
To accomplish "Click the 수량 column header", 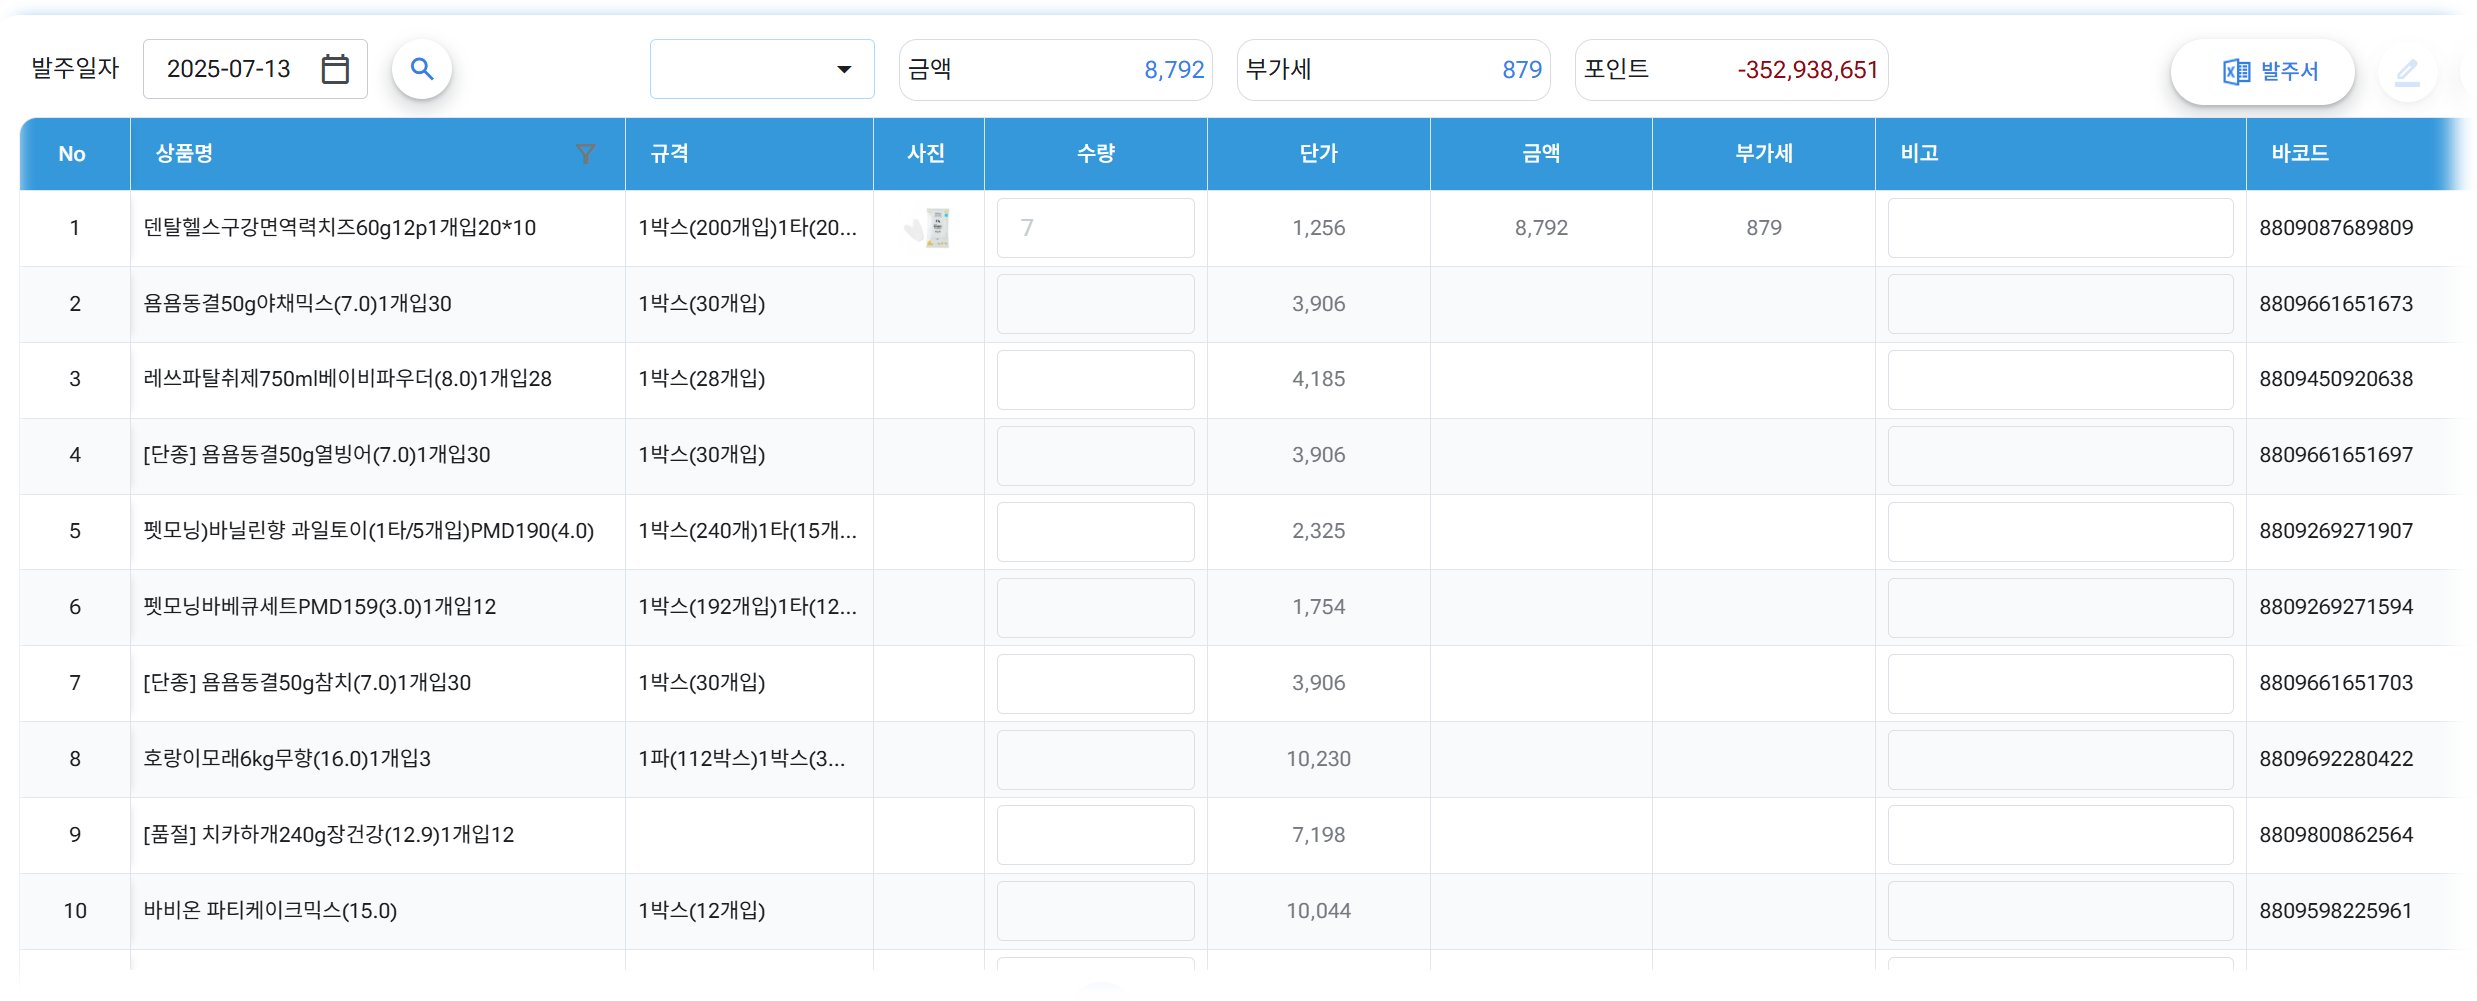I will tap(1095, 153).
